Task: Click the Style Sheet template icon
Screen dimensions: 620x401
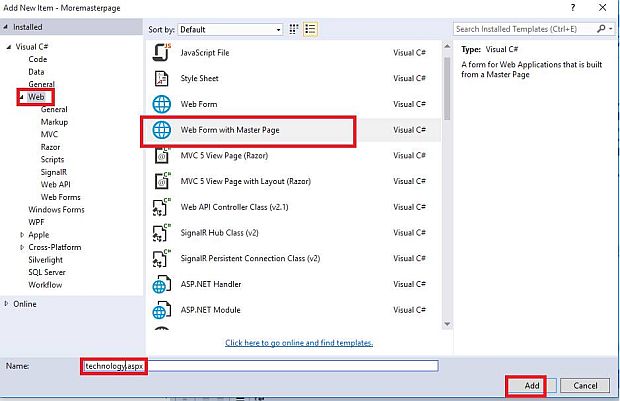Action: (x=162, y=78)
